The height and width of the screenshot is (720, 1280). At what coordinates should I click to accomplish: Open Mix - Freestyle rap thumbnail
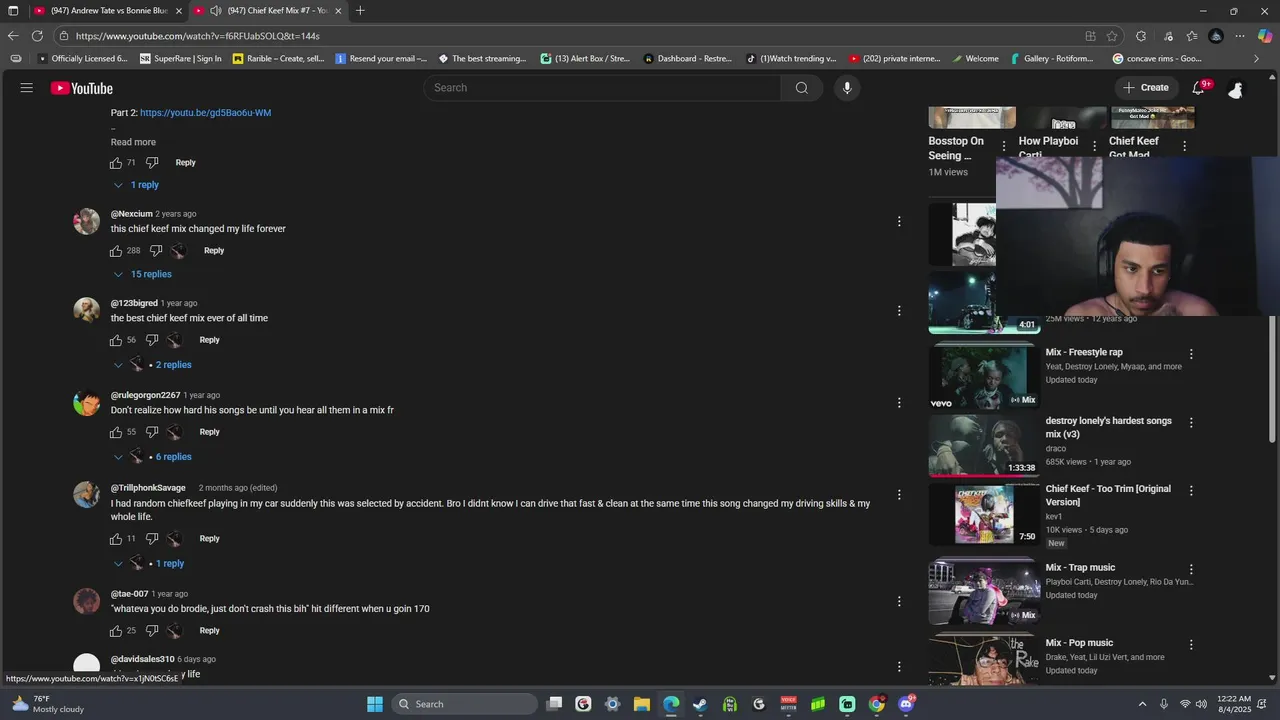(x=984, y=377)
